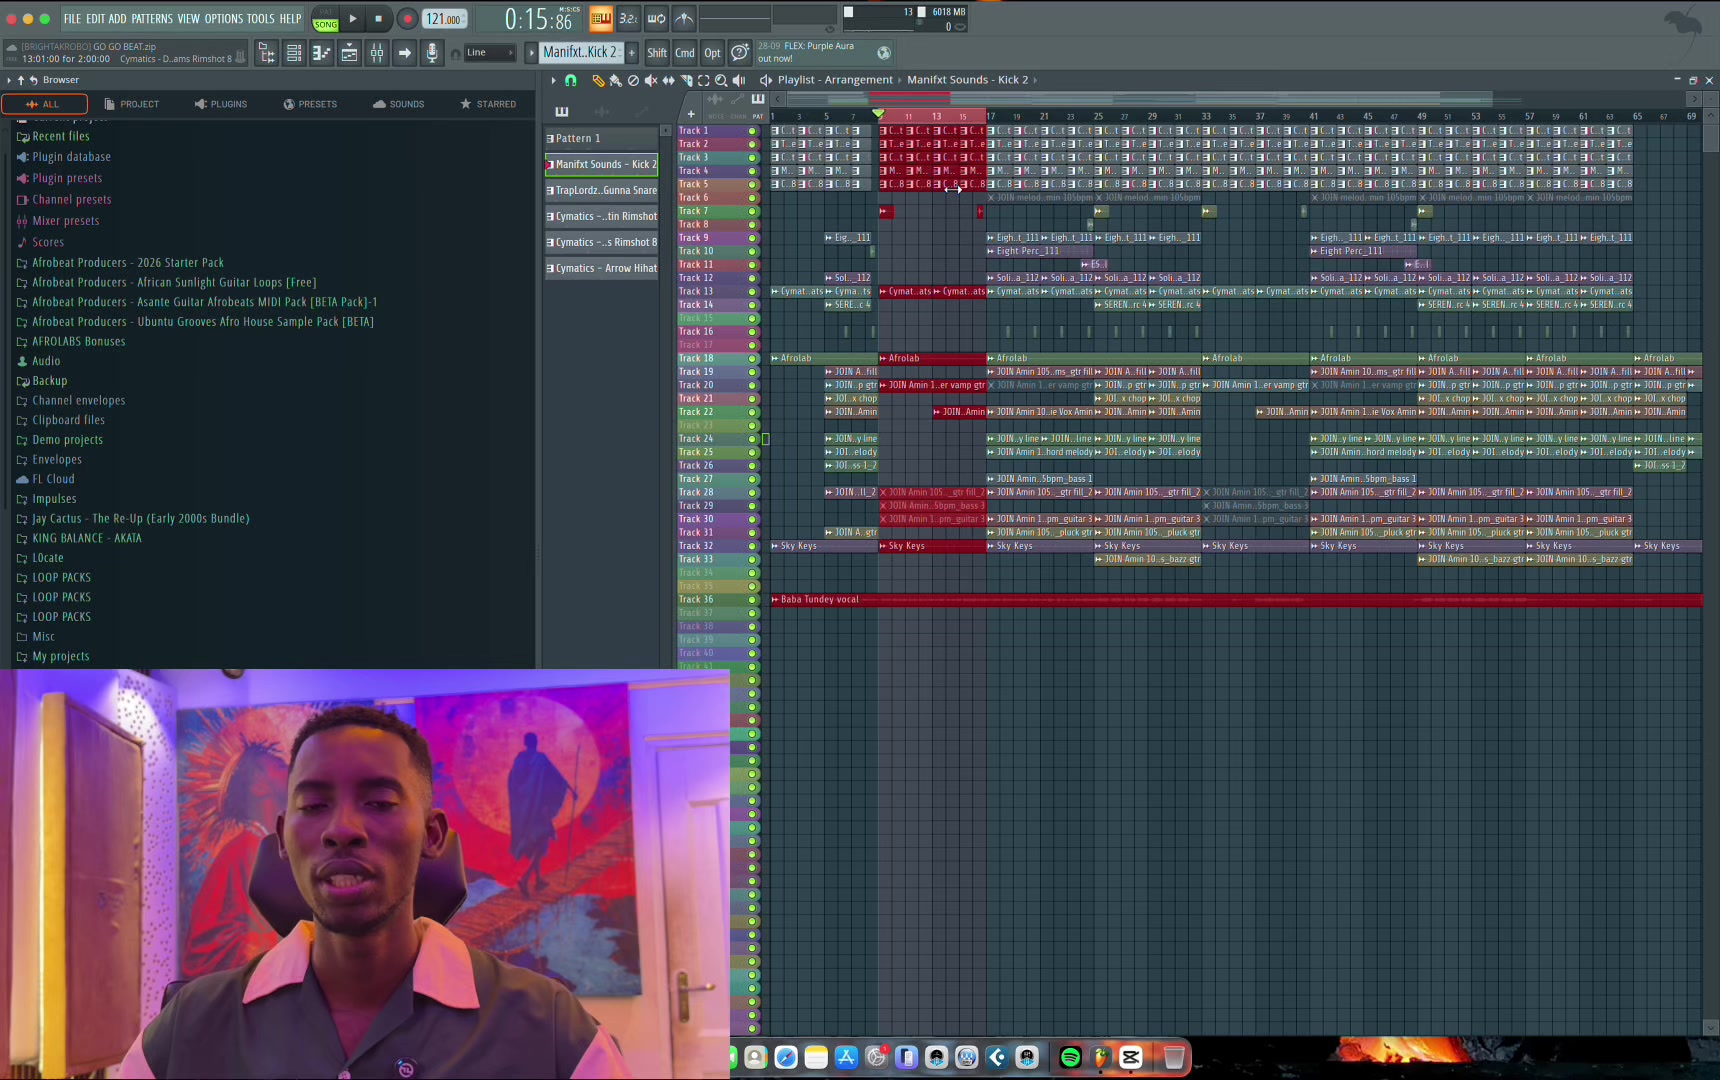Select the Playback speaker tool
Viewport: 1720px width, 1080px height.
click(x=739, y=80)
